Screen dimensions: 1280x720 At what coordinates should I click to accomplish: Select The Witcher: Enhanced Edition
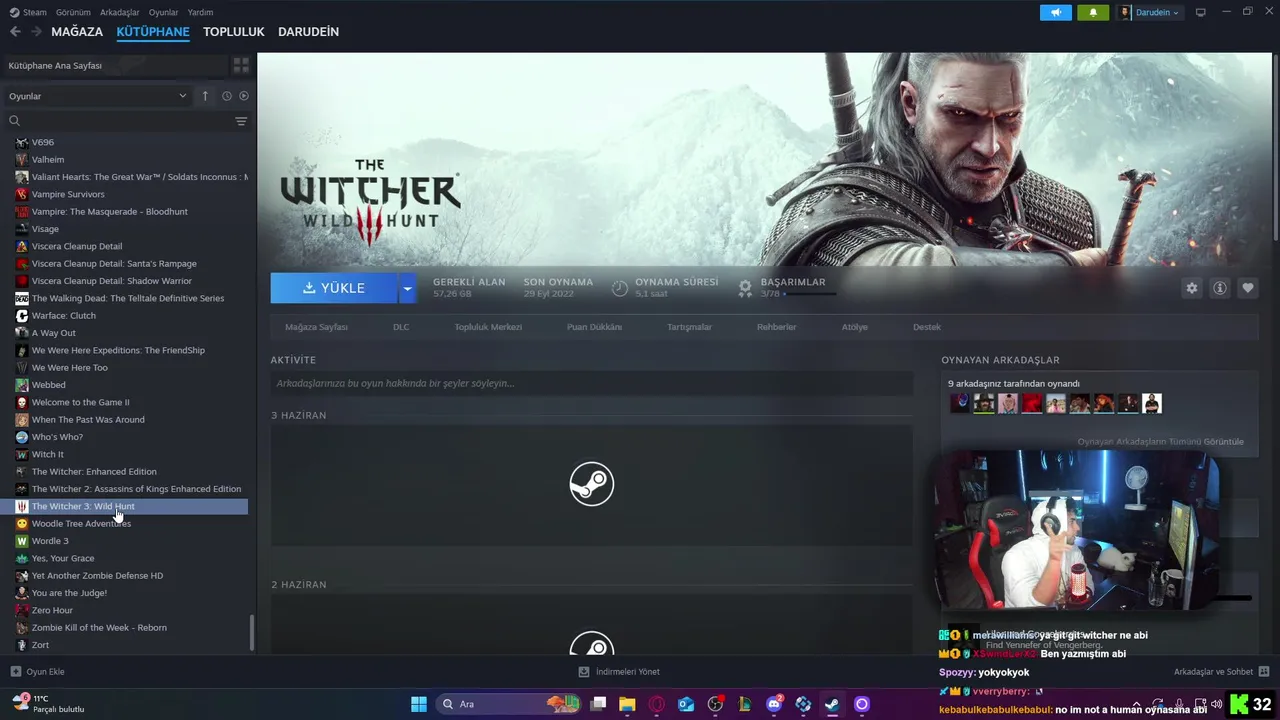pos(94,472)
